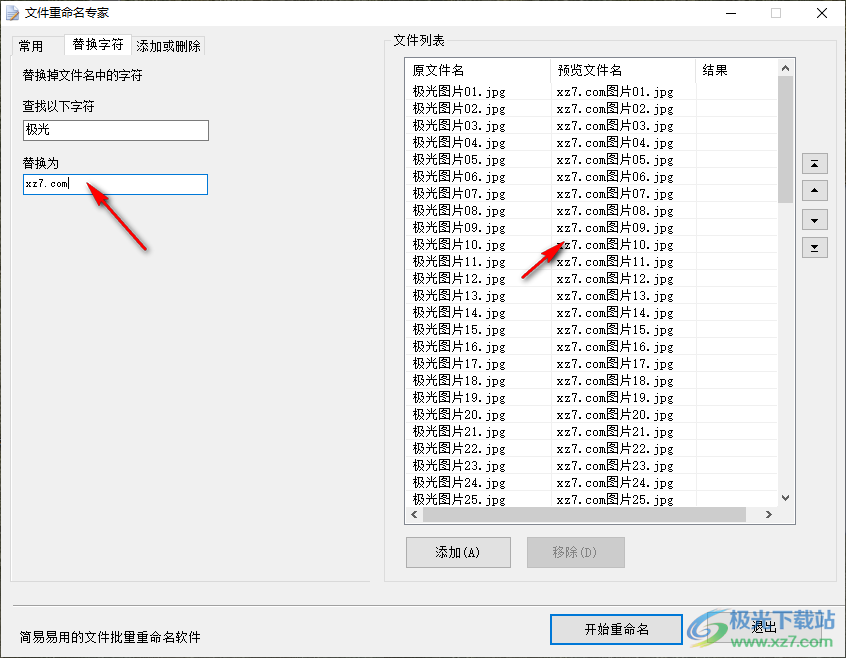Viewport: 846px width, 658px height.
Task: Select row 极光图片01.jpg
Action: point(591,91)
